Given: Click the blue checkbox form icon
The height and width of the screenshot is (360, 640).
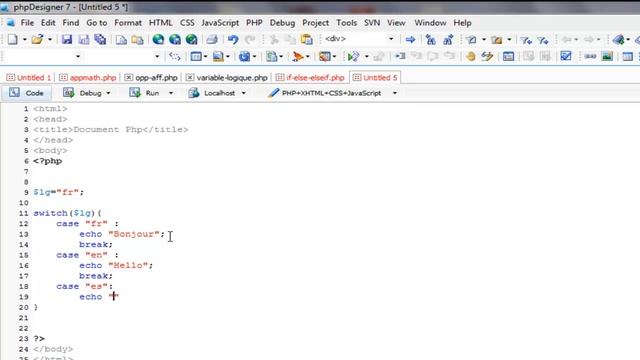Looking at the screenshot, I should (x=566, y=56).
